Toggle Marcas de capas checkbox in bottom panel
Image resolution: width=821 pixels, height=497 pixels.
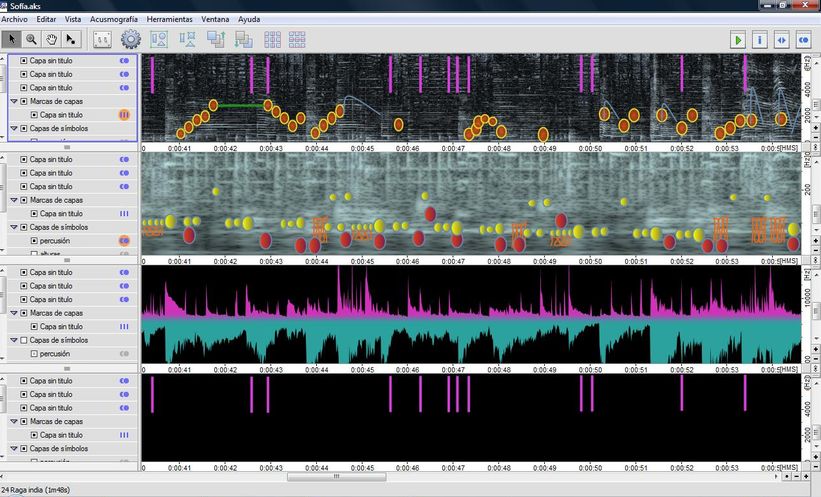[x=24, y=422]
